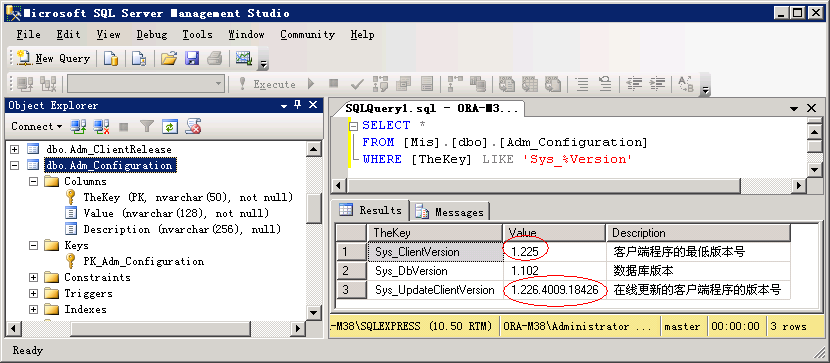The height and width of the screenshot is (363, 830).
Task: Collapse the dbo.Adm_Configuration table node
Action: point(14,166)
